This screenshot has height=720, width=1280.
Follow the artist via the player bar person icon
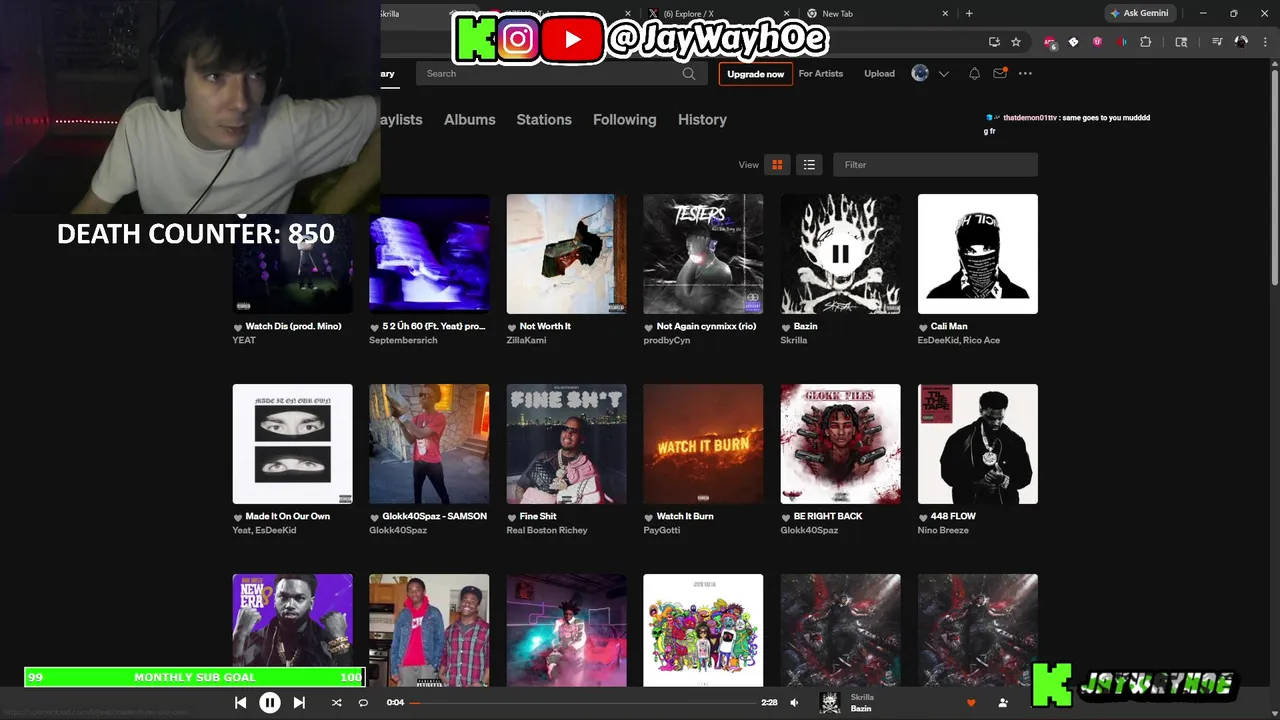pos(1003,703)
